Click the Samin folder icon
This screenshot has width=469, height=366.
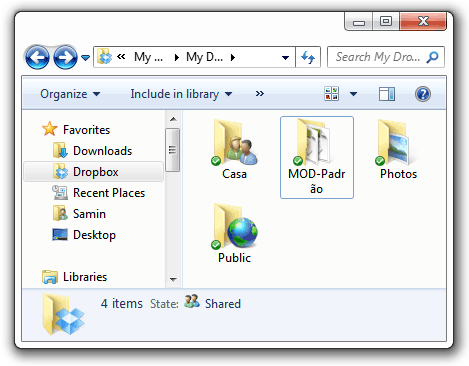[x=60, y=213]
